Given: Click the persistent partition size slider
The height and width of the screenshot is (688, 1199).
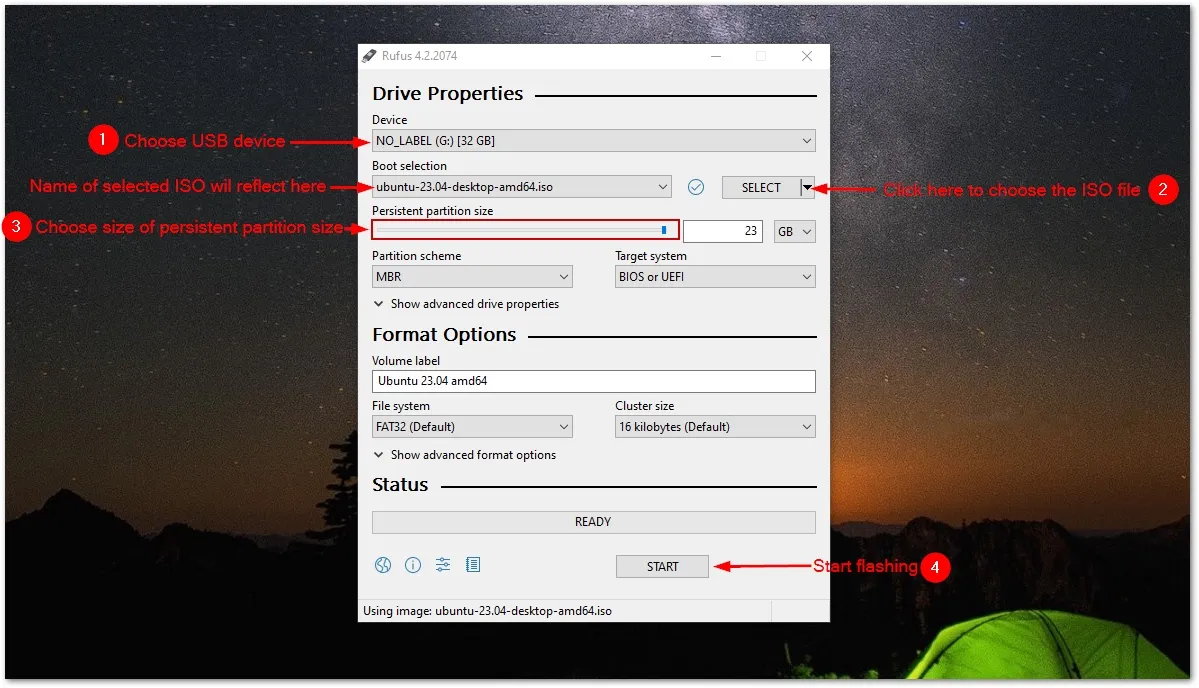Looking at the screenshot, I should 525,230.
